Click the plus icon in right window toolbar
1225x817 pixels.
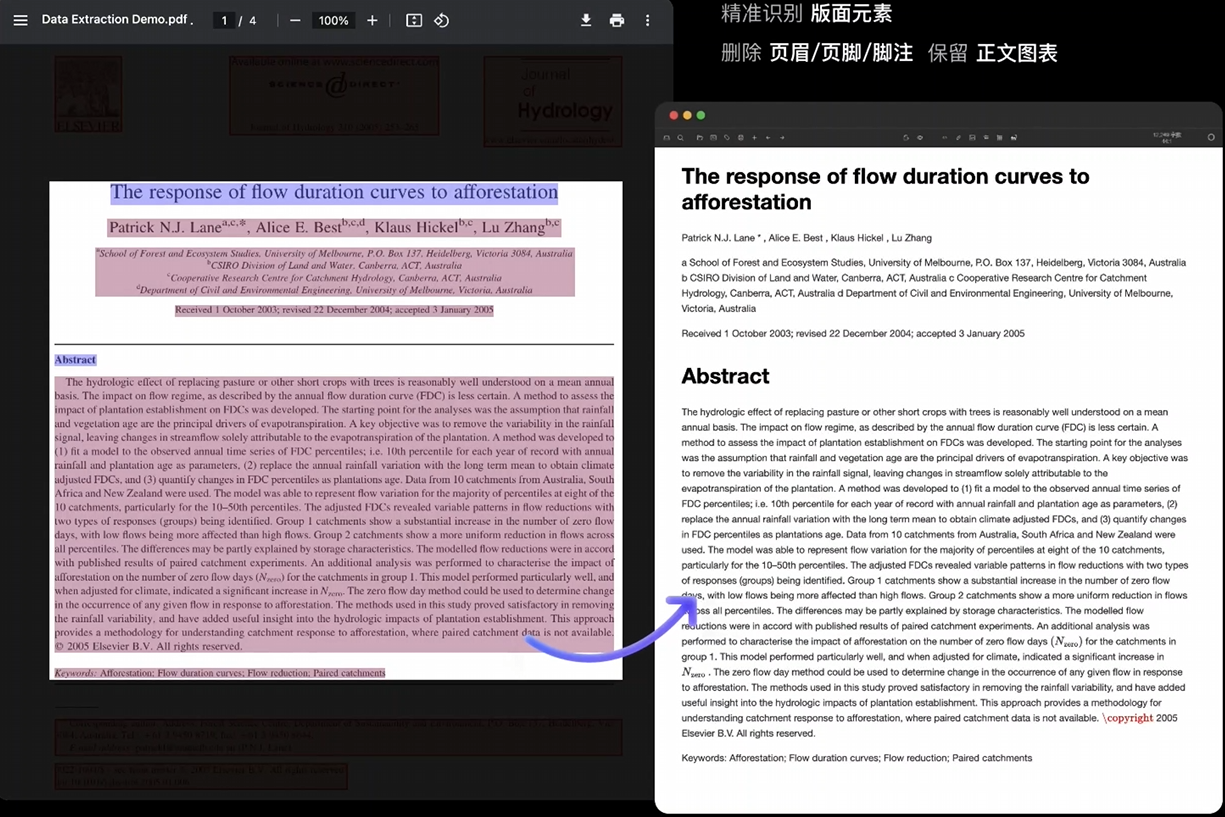click(x=754, y=137)
